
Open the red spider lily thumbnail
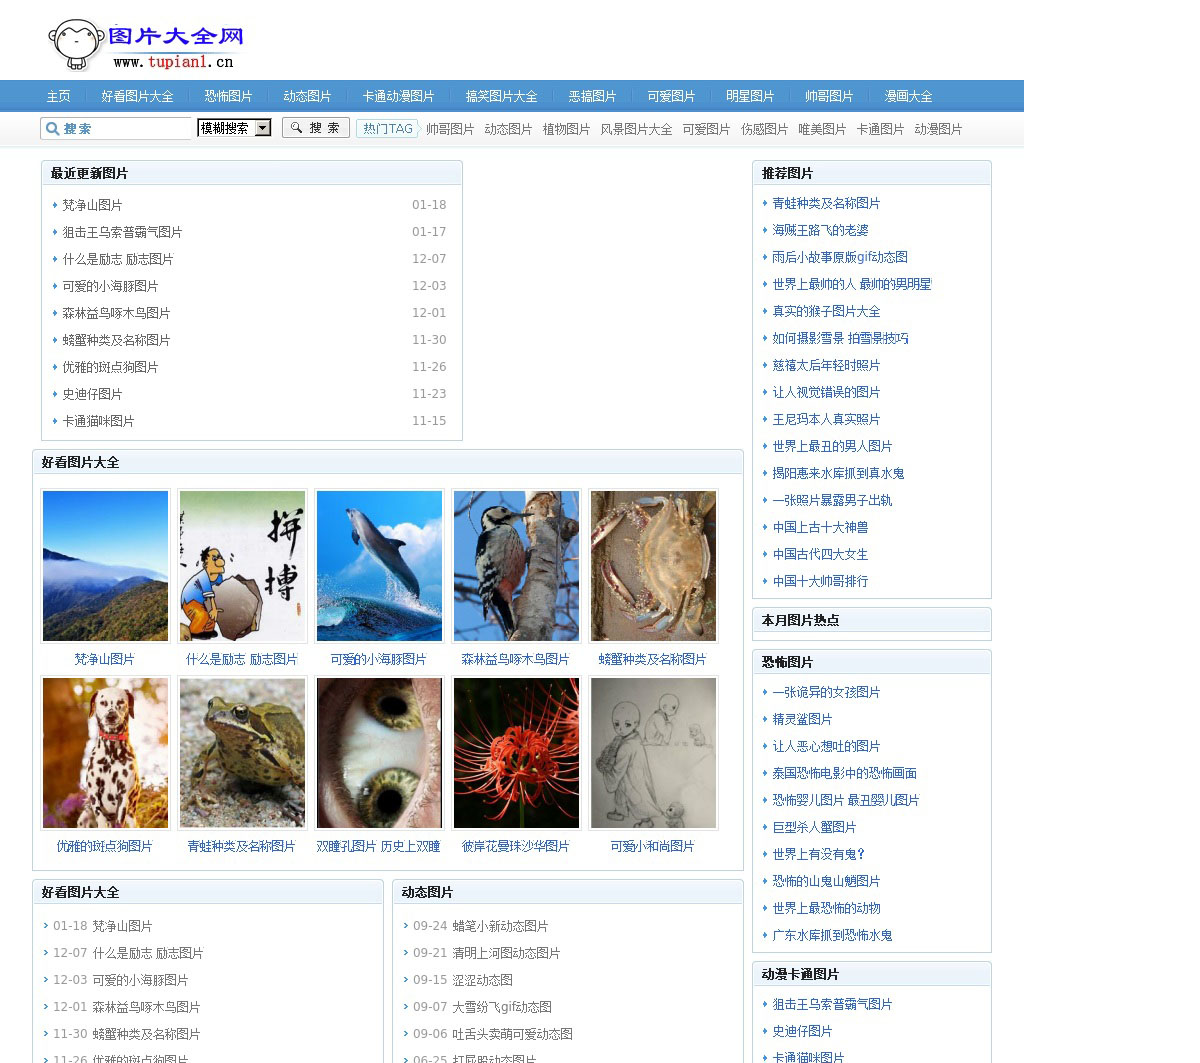pyautogui.click(x=516, y=753)
